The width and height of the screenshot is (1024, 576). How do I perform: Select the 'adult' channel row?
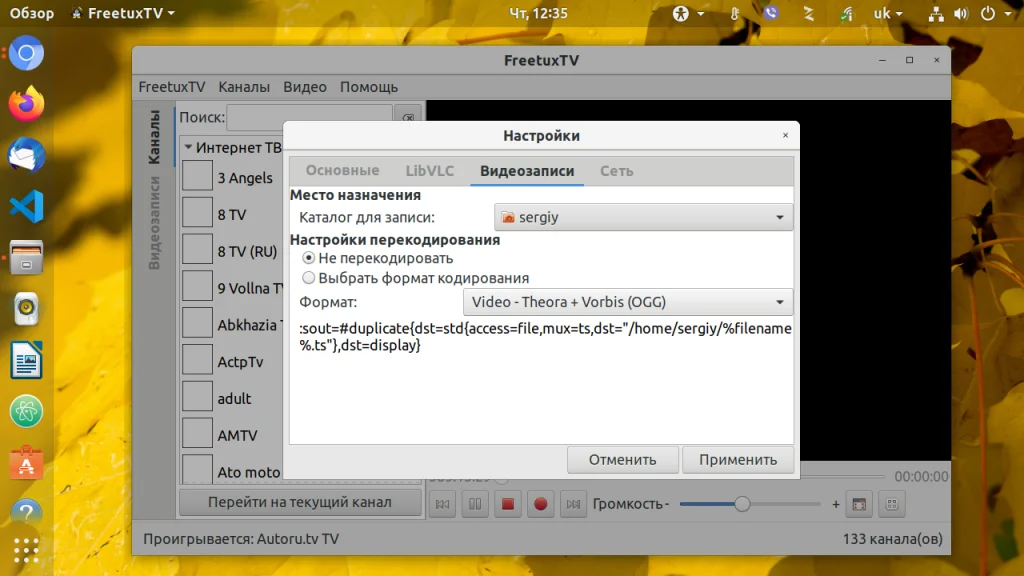(232, 398)
